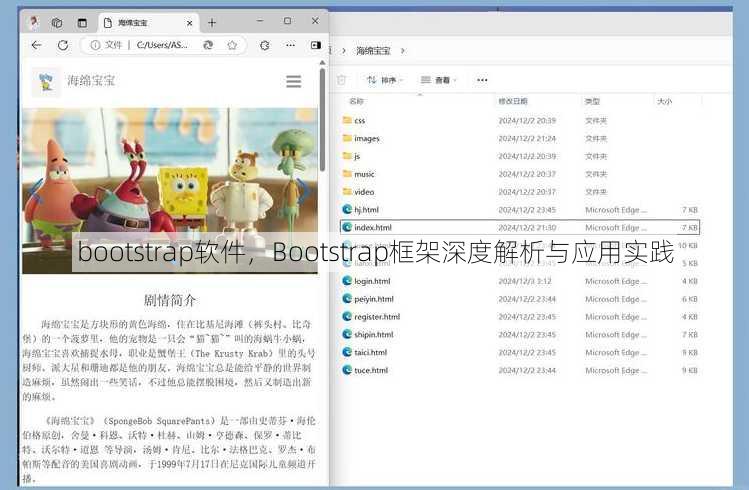The height and width of the screenshot is (490, 749).
Task: Sort by the 修改日期 column header
Action: click(x=513, y=101)
